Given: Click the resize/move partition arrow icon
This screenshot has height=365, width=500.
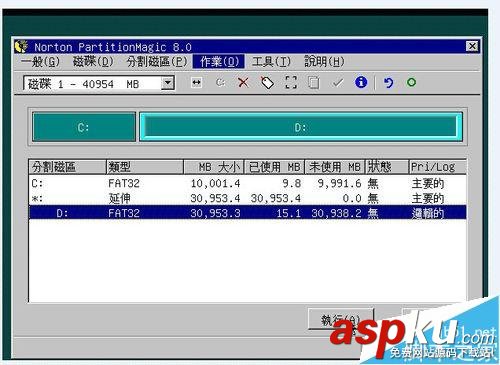Looking at the screenshot, I should coord(196,82).
